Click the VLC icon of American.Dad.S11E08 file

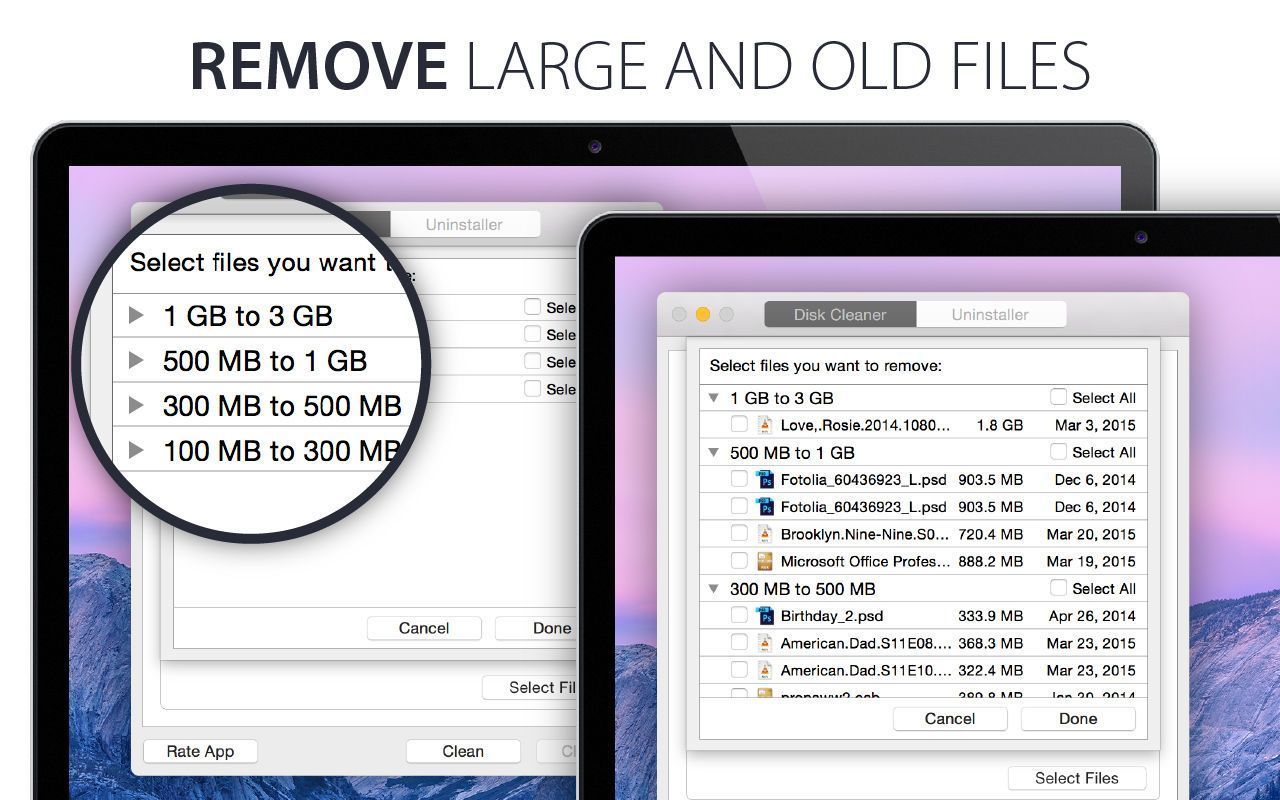click(765, 643)
